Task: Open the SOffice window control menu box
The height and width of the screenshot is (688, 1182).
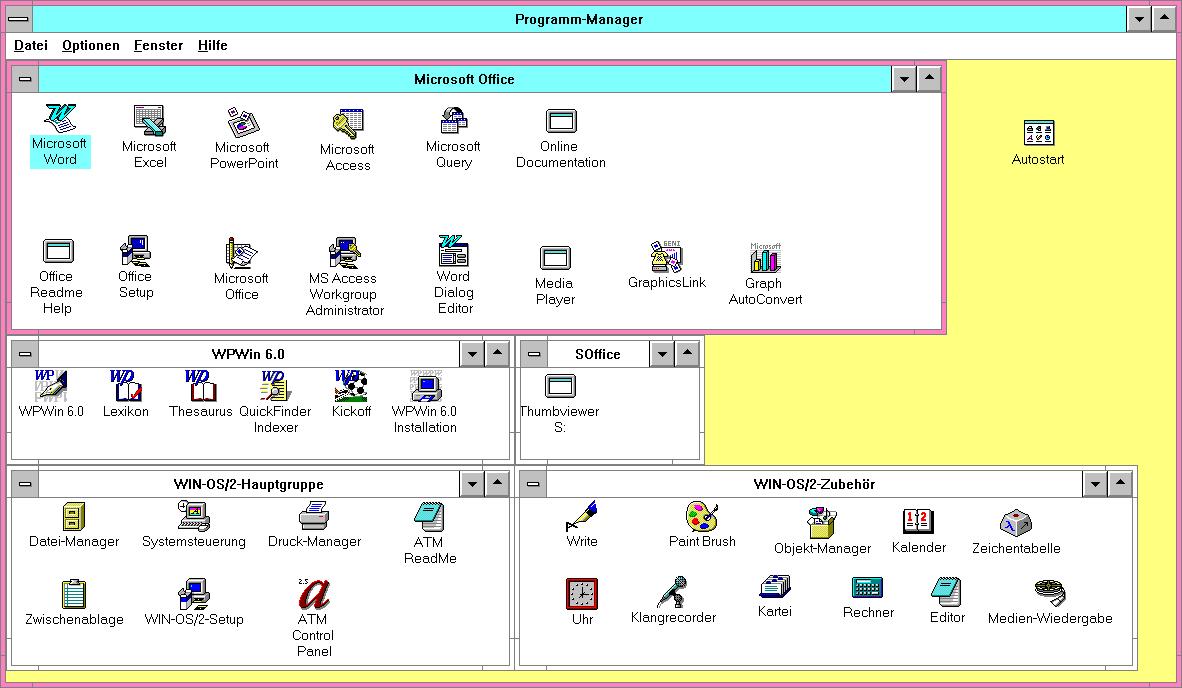Action: 533,353
